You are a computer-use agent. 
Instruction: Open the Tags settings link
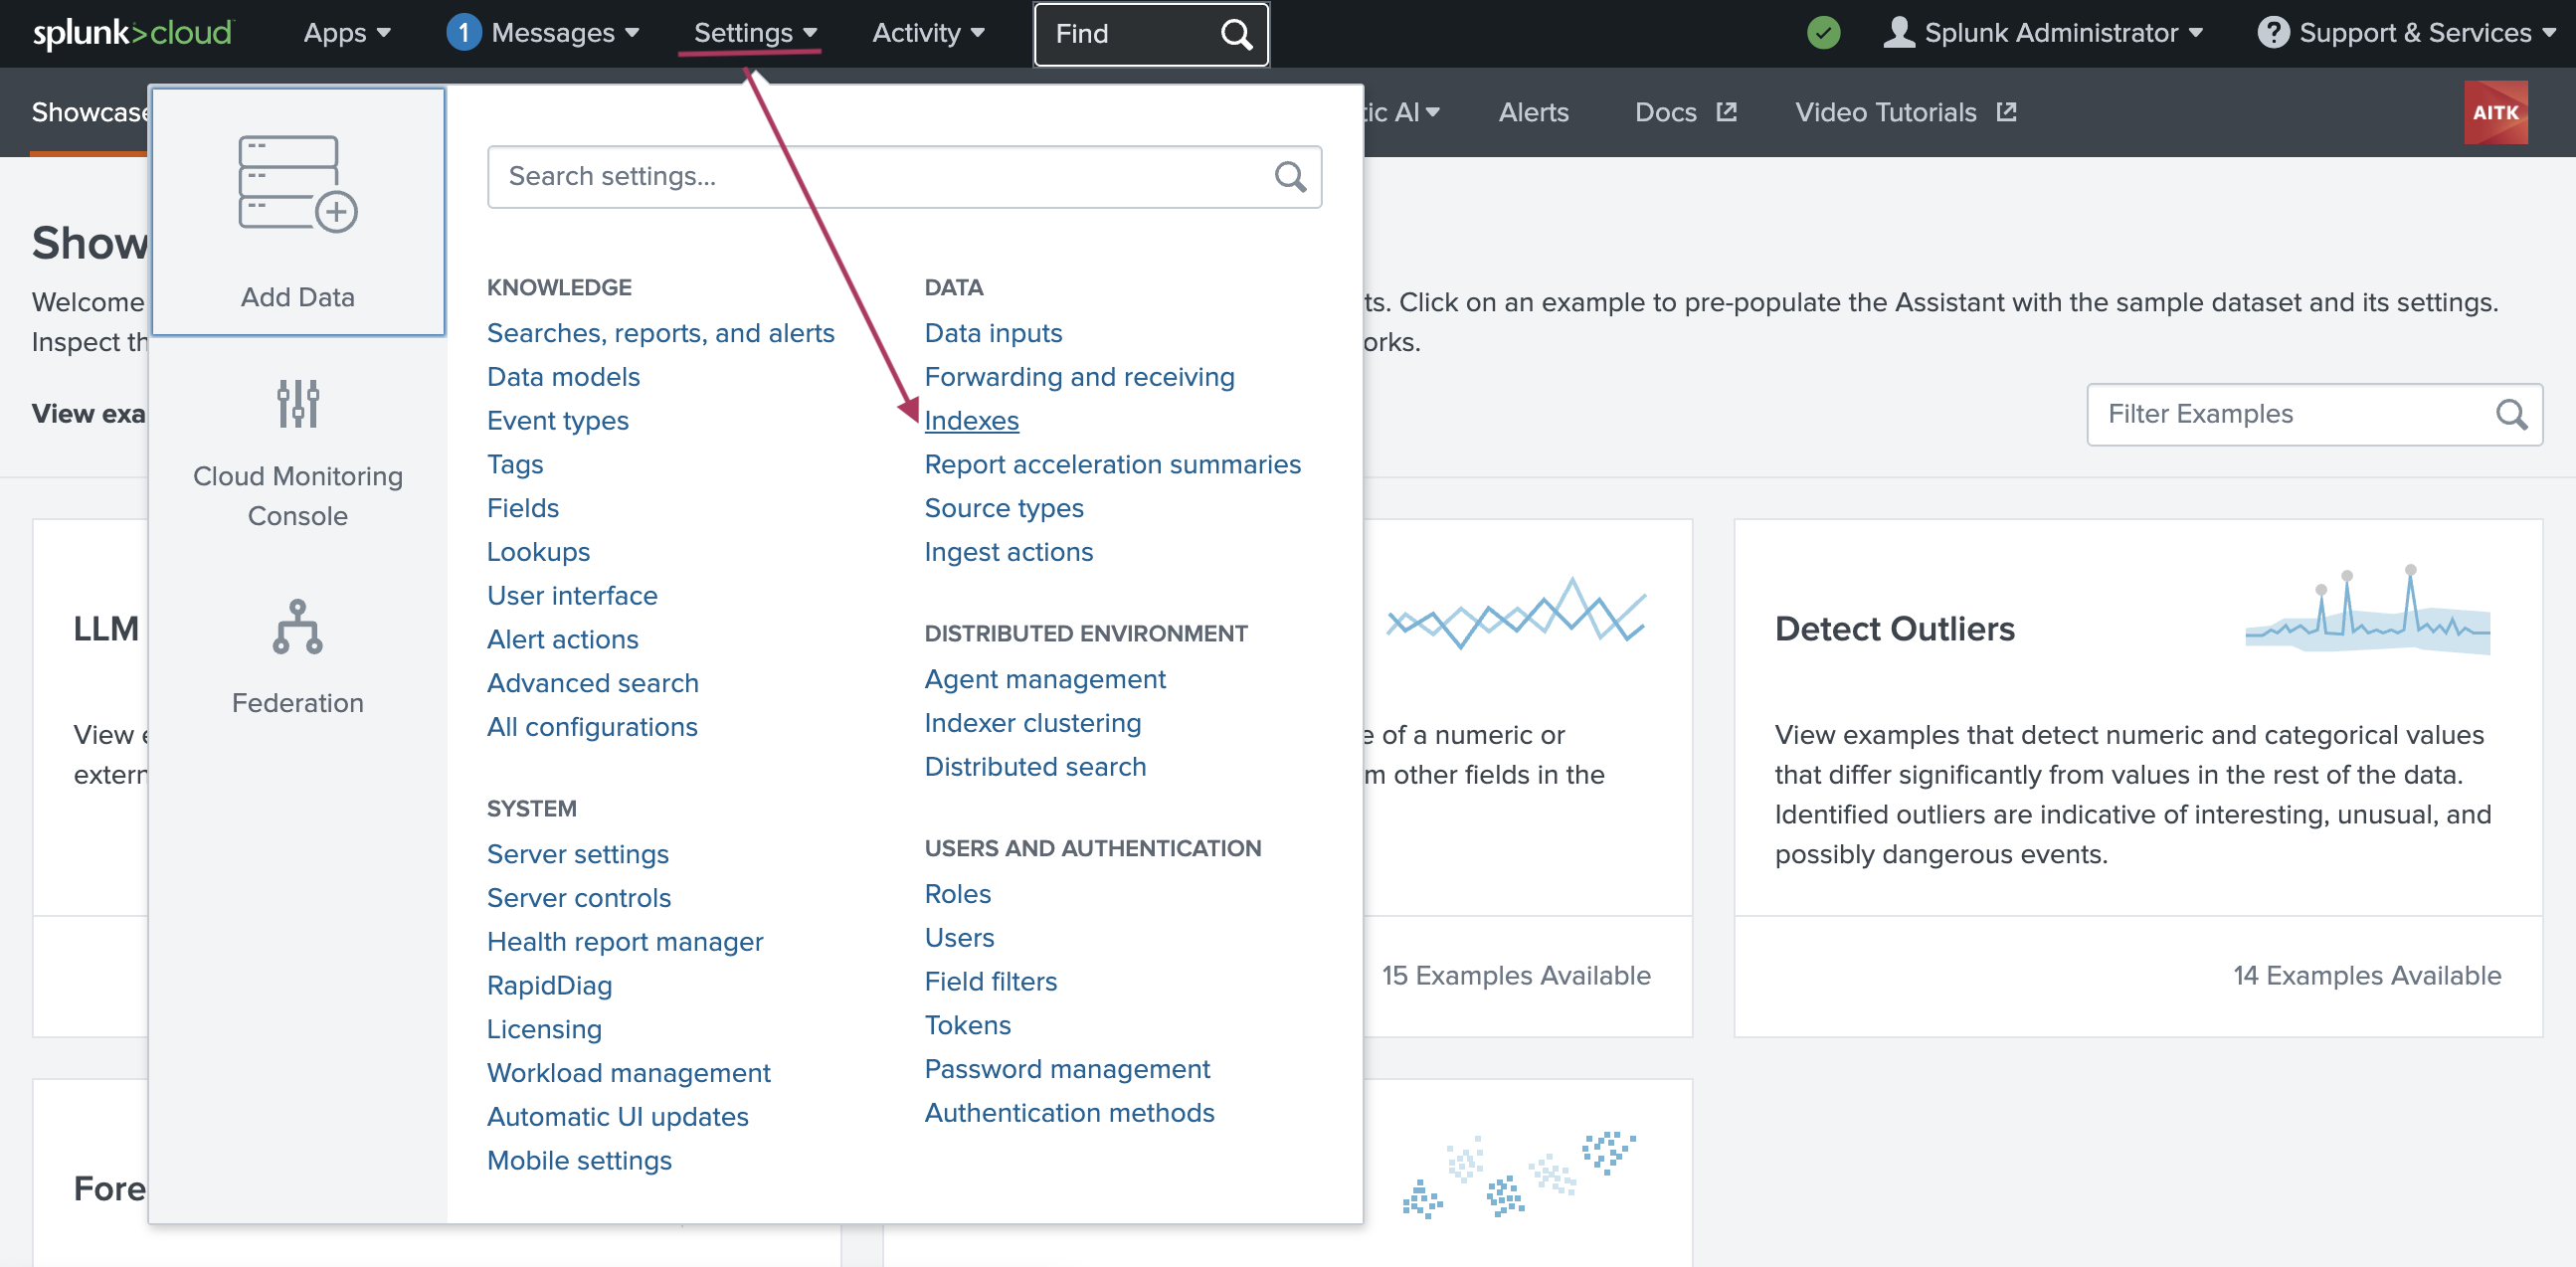515,465
